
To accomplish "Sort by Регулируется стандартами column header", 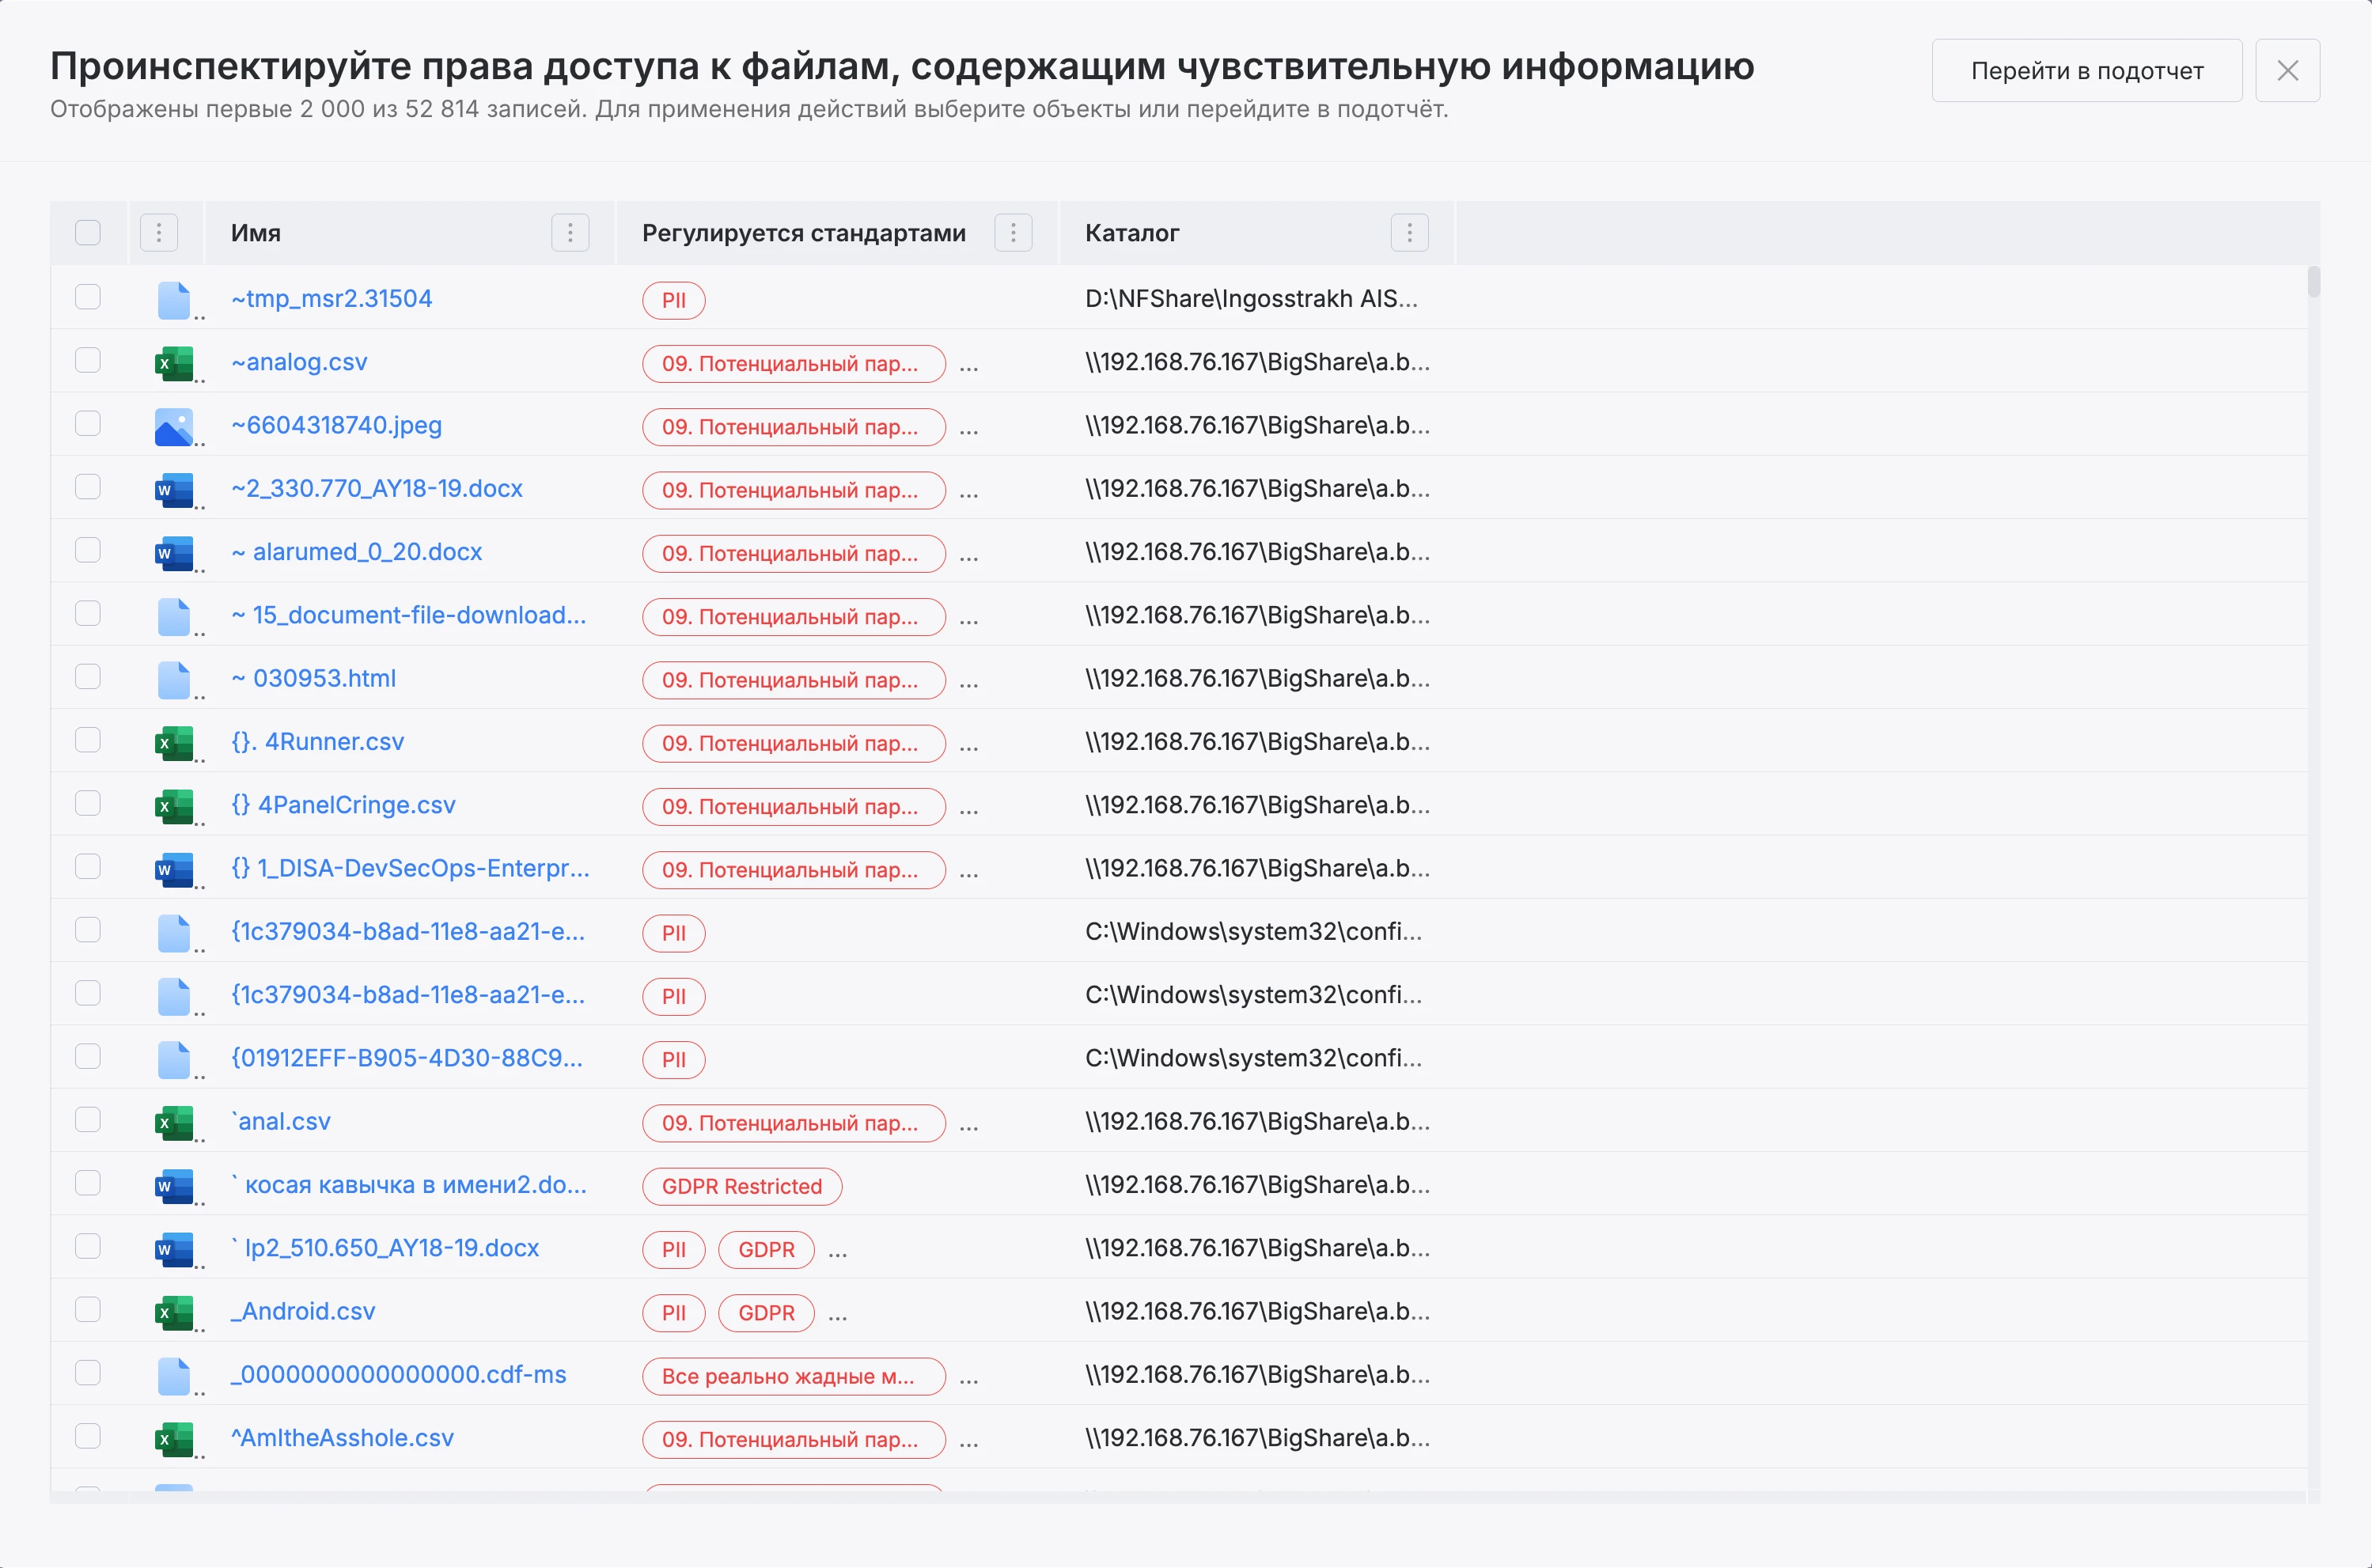I will tap(804, 233).
